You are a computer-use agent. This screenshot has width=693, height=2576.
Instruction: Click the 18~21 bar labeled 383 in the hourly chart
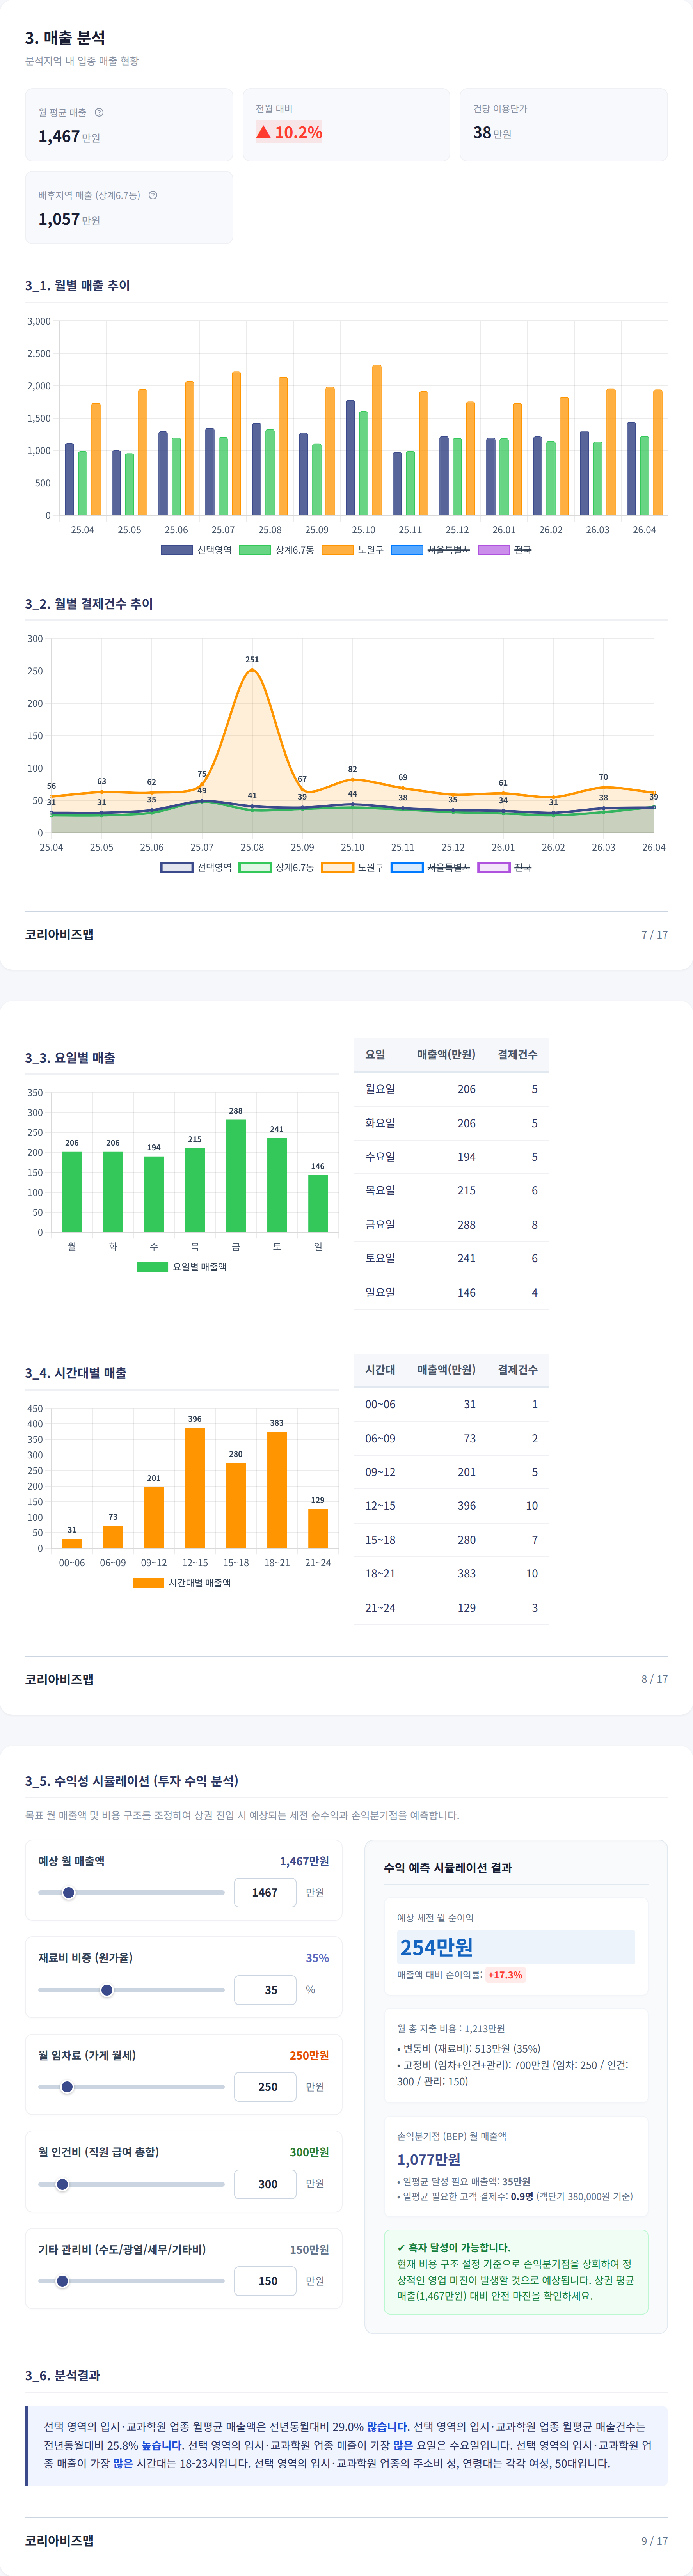tap(277, 1490)
